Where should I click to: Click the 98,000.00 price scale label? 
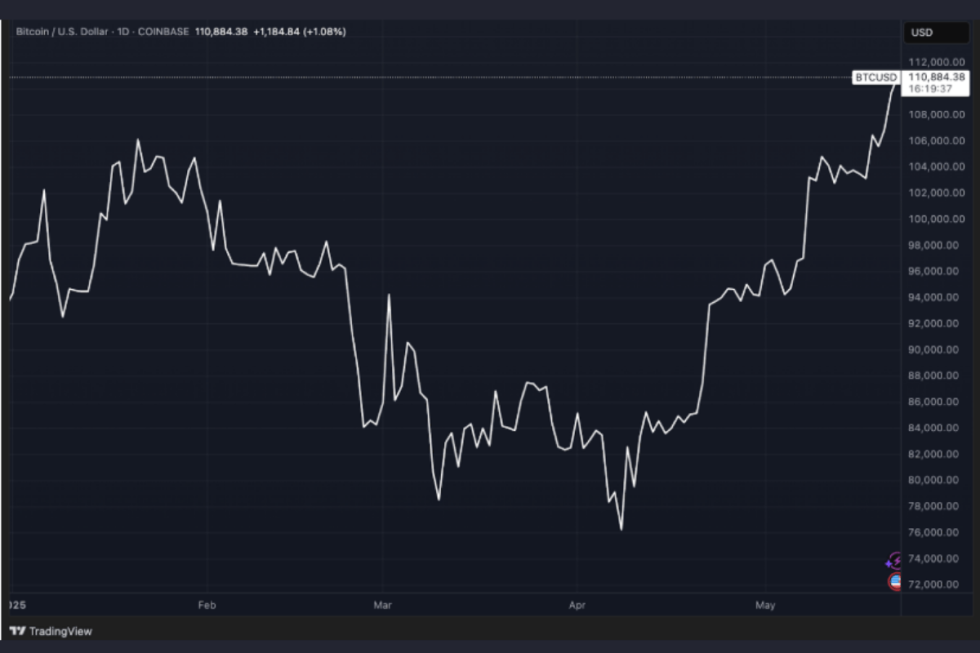933,245
